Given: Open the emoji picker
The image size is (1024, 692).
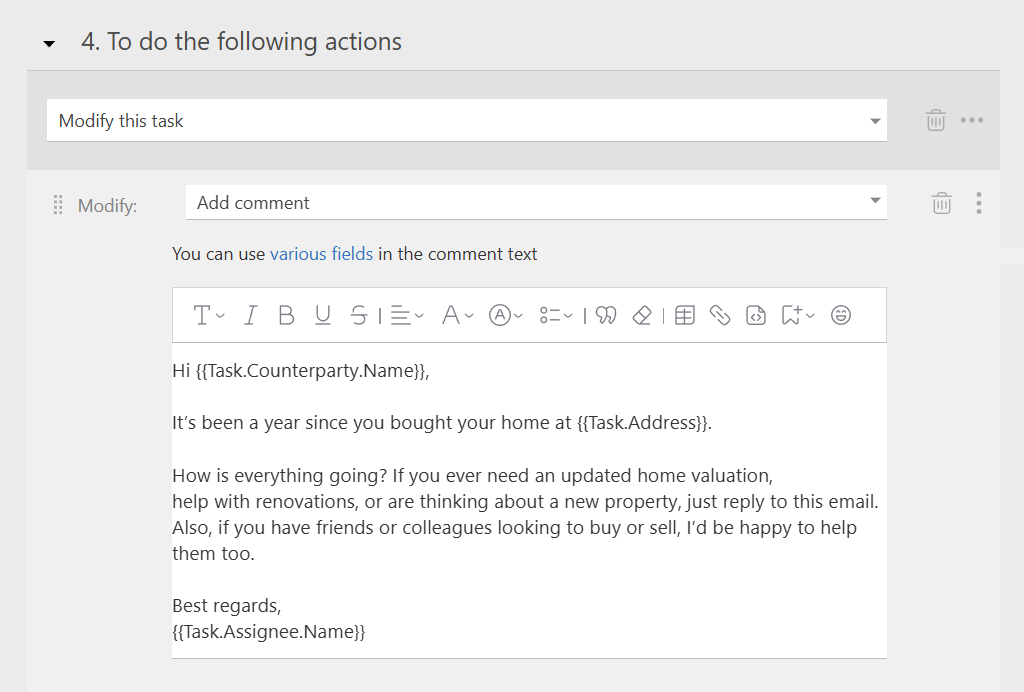Looking at the screenshot, I should click(841, 316).
